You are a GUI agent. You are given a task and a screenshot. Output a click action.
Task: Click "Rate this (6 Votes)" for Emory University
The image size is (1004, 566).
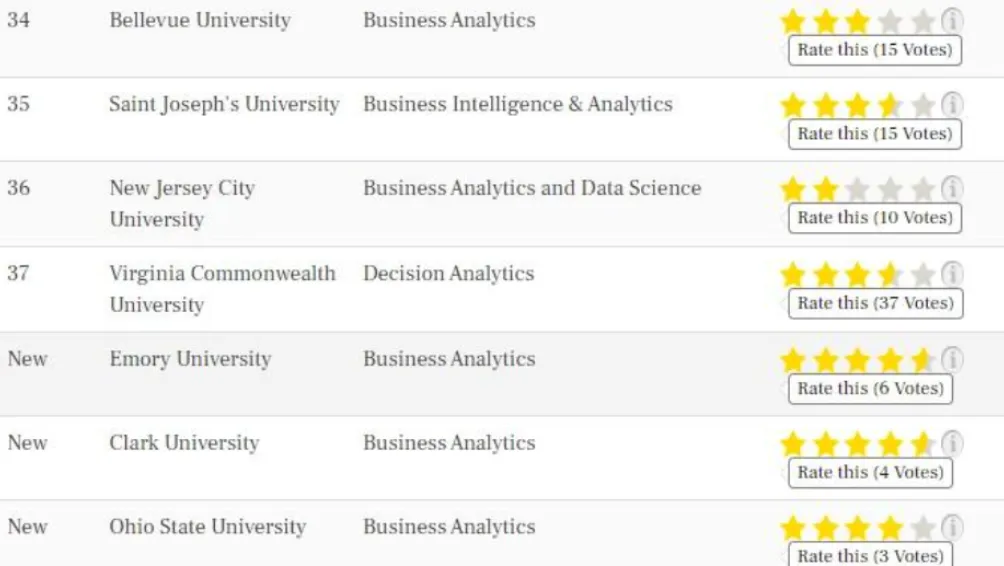[x=870, y=388]
